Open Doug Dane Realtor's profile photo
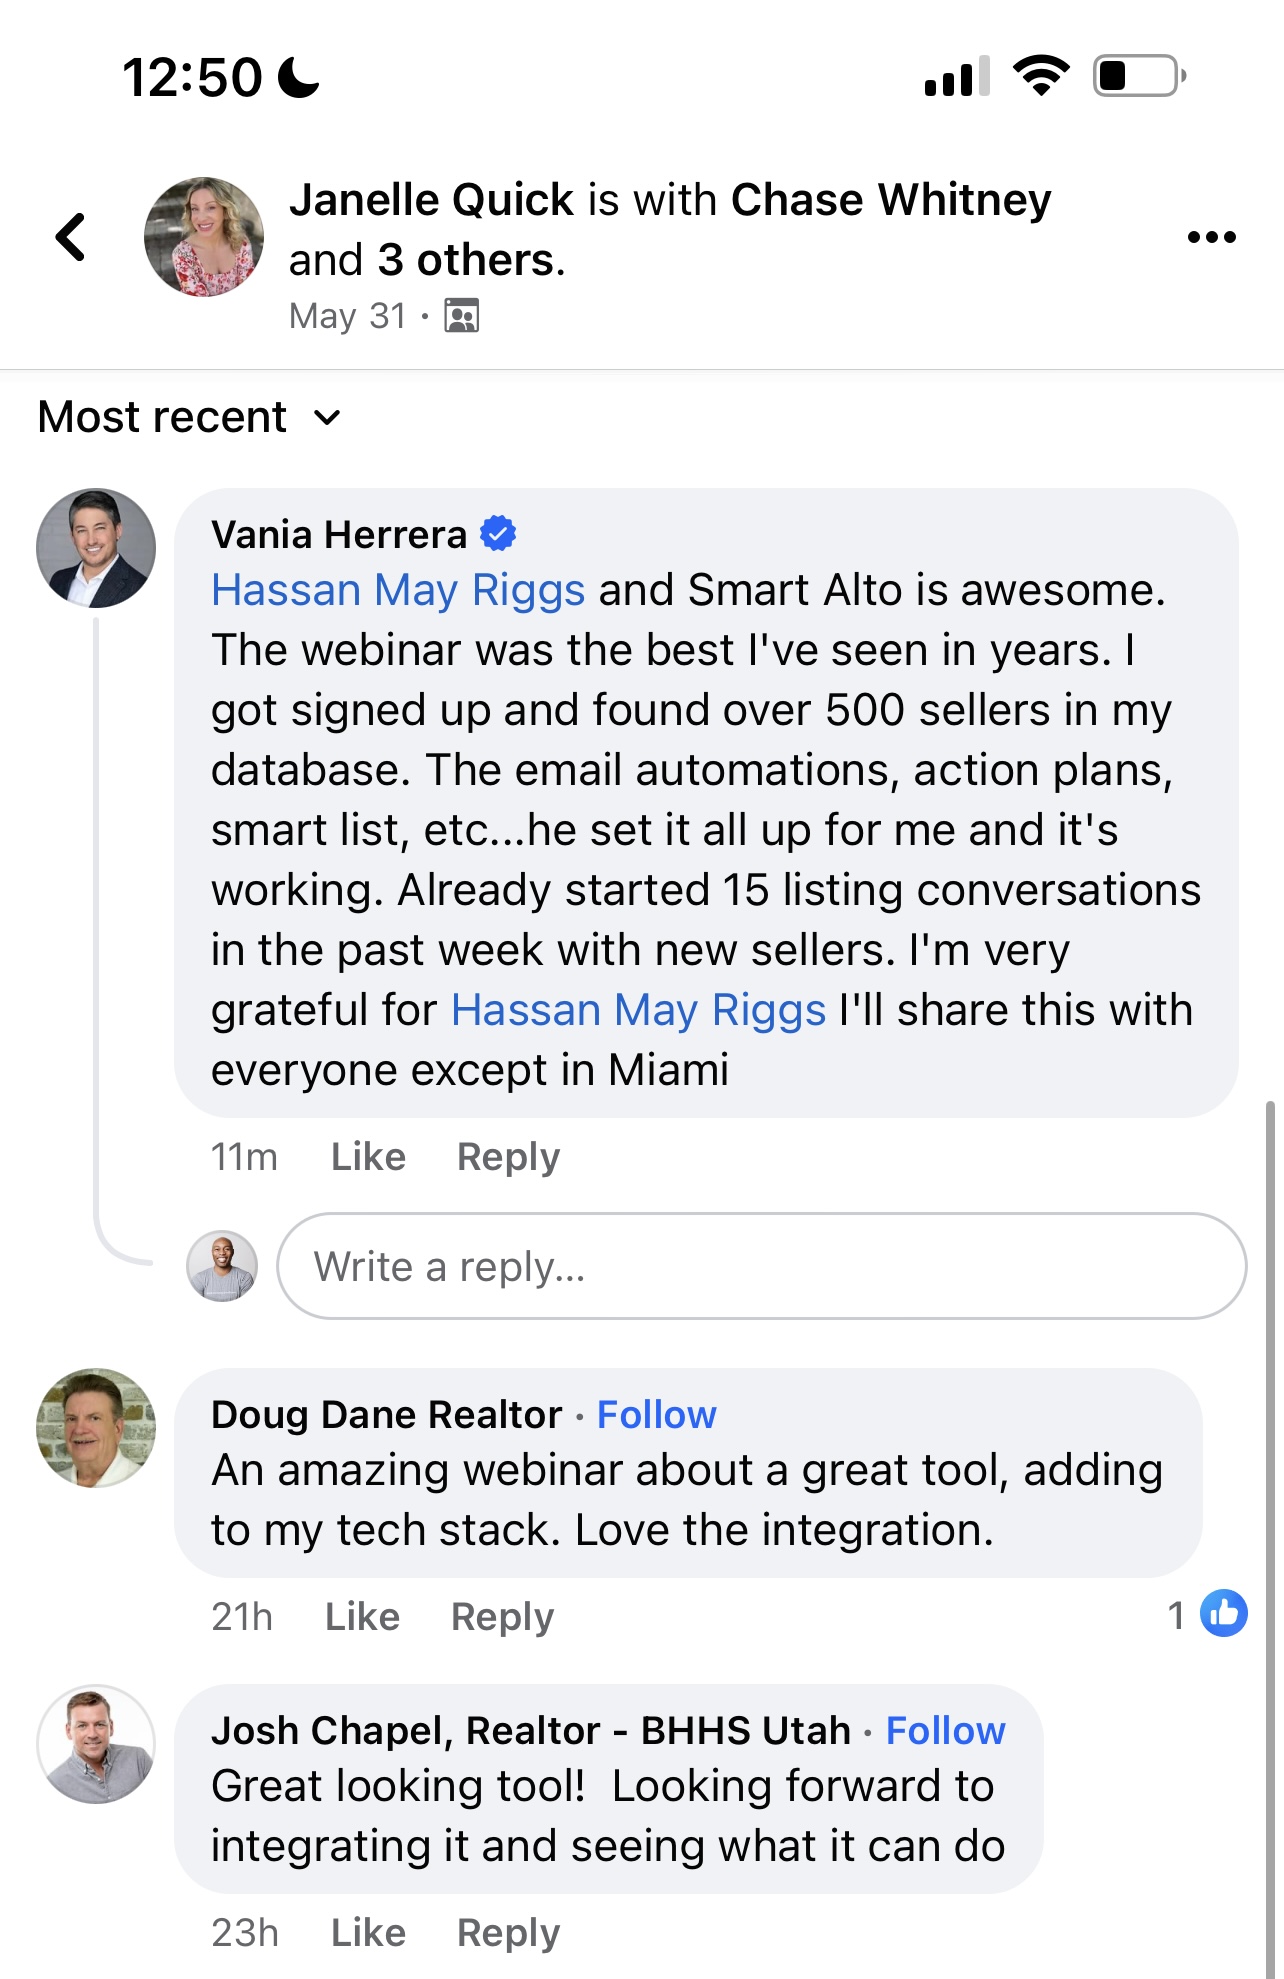The width and height of the screenshot is (1284, 1979). (x=96, y=1428)
